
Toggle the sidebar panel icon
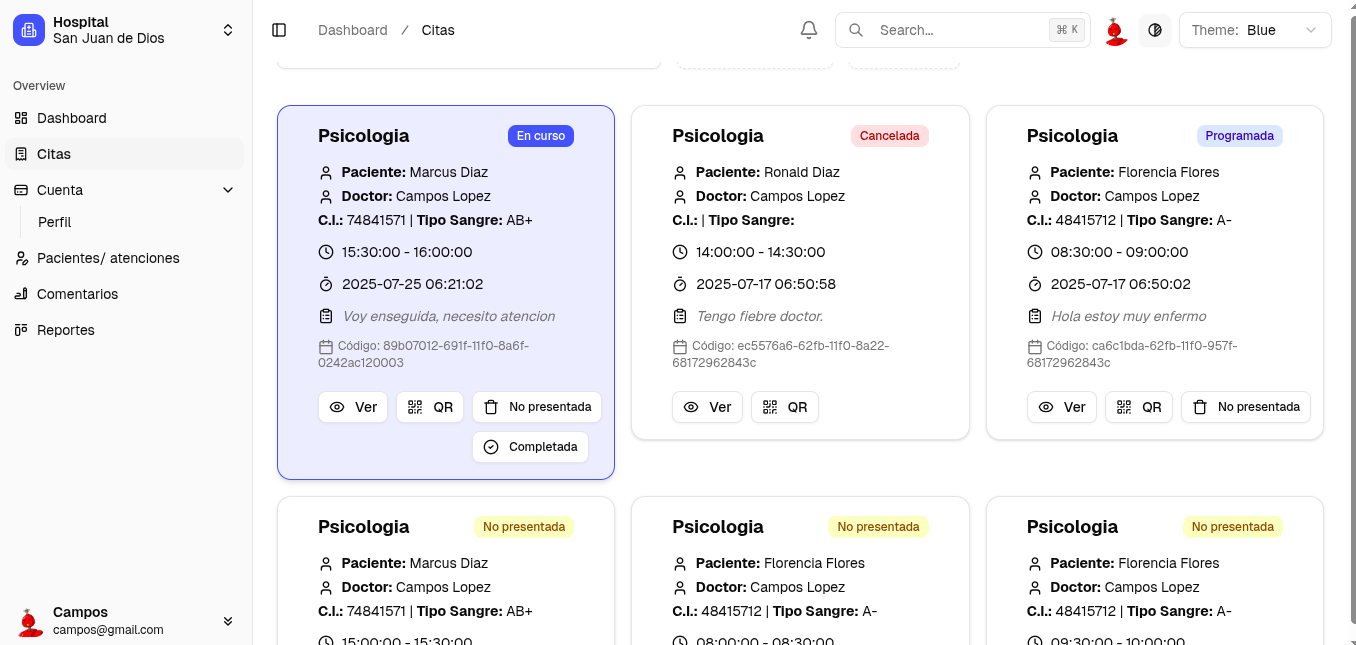[279, 30]
